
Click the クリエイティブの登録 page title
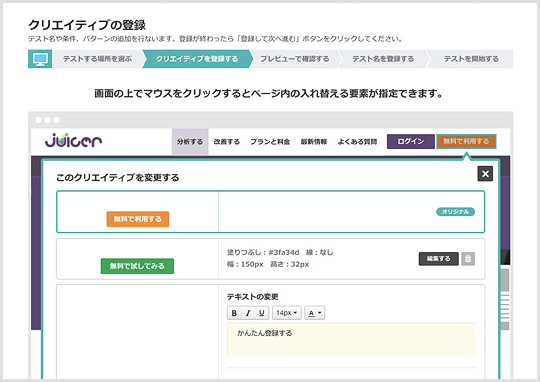[87, 25]
